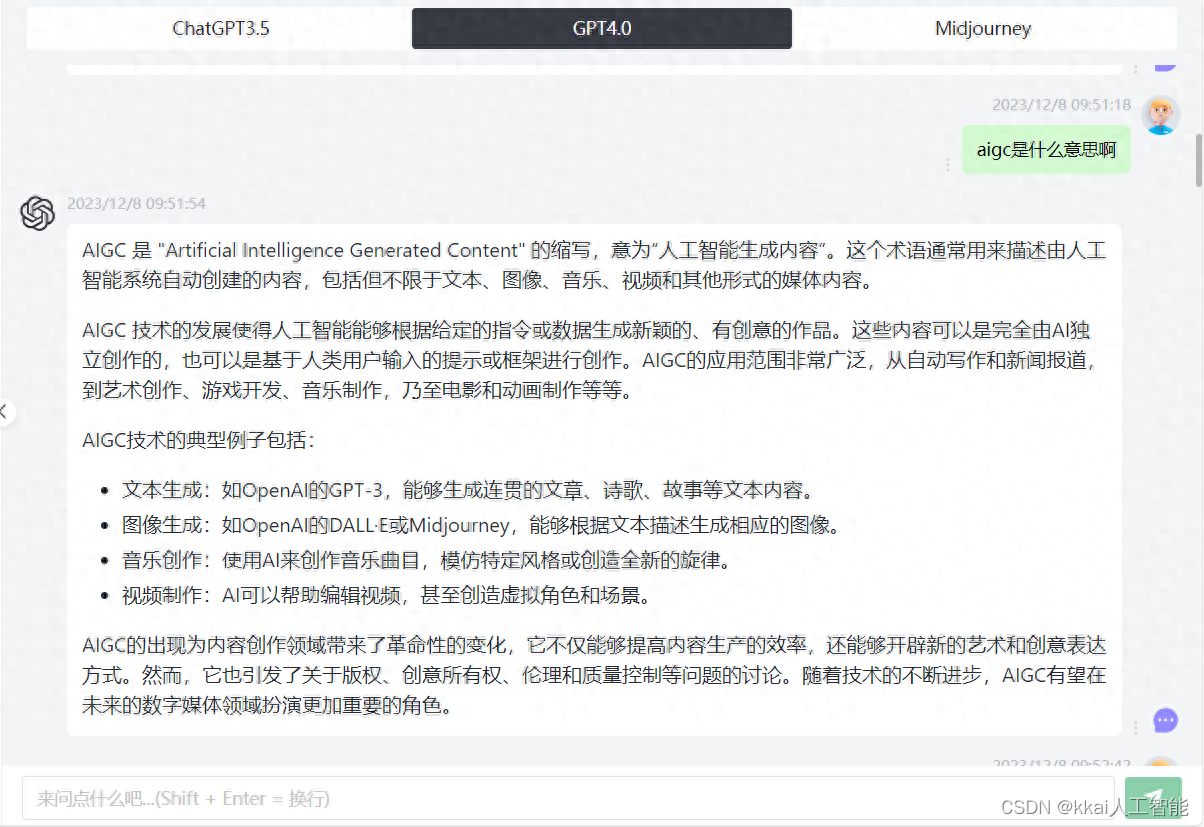Focus the 来问点什么吧 message input field

click(568, 798)
